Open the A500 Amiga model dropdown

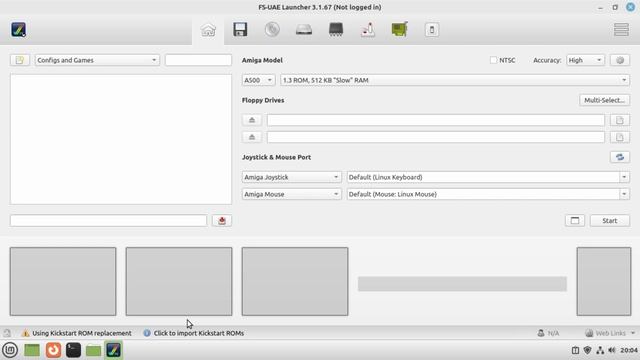point(258,80)
